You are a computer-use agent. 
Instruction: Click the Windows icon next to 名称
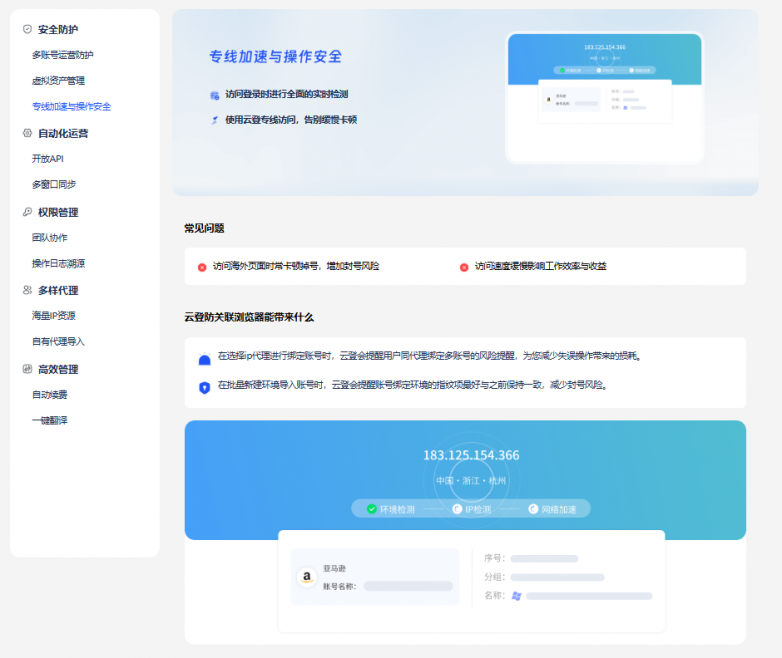point(516,596)
